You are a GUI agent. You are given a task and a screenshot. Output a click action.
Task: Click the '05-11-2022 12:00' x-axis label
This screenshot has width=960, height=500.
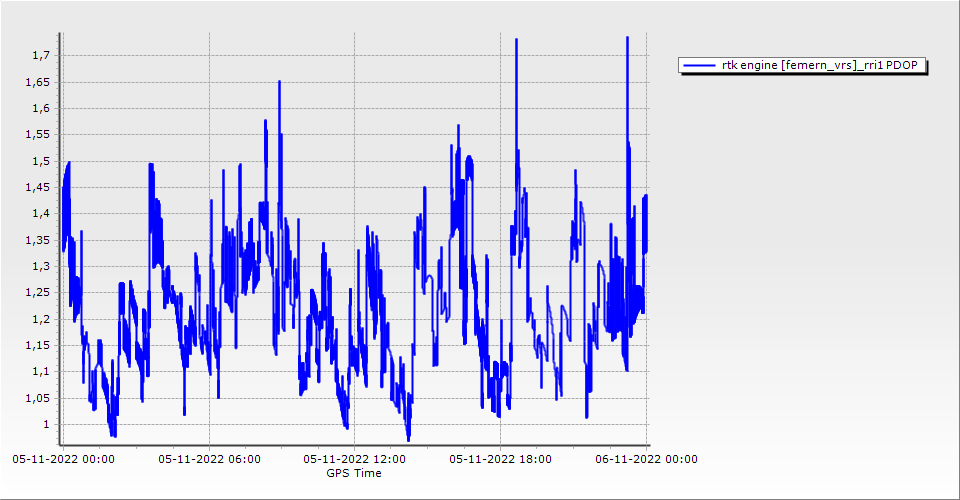356,460
